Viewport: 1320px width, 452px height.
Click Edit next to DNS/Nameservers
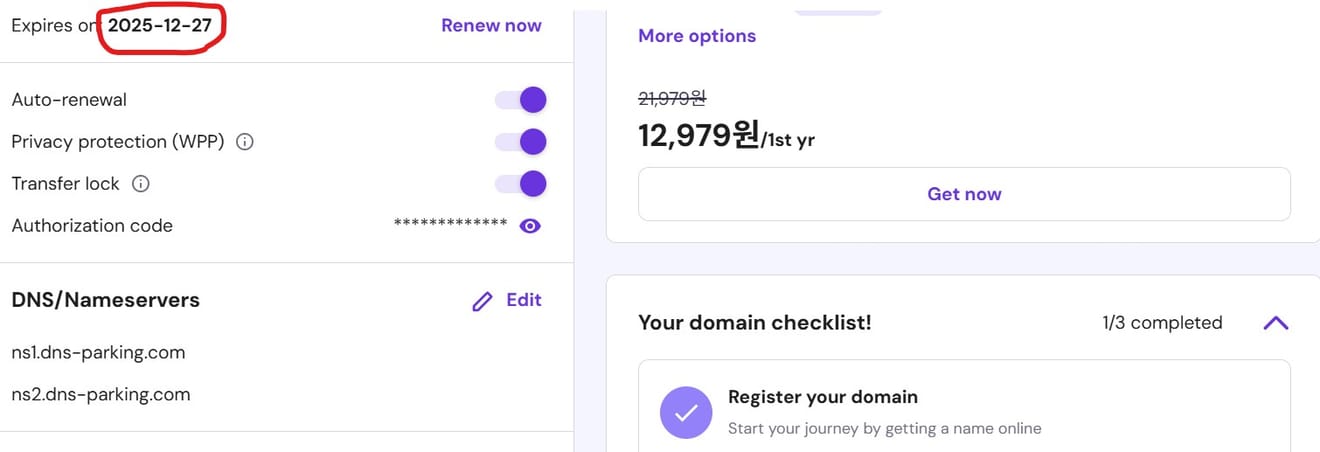(524, 300)
